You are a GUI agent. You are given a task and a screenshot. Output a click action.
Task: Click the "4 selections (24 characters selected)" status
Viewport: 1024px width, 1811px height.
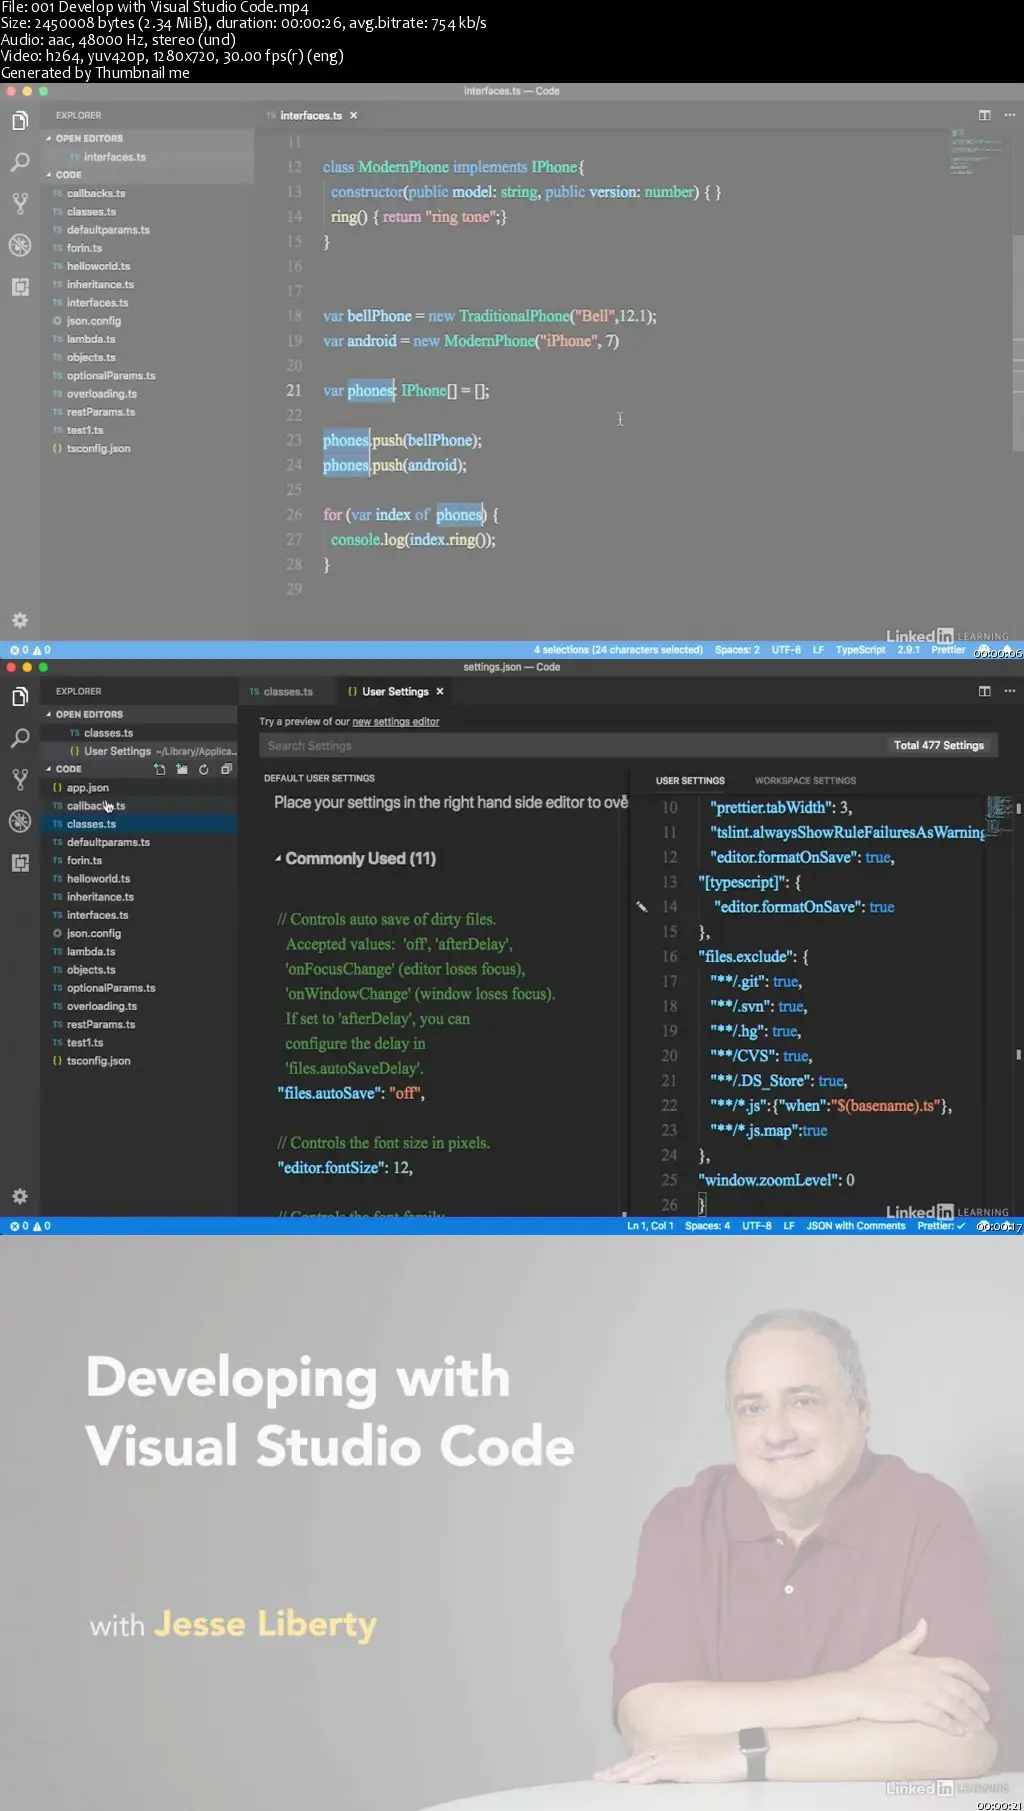(x=618, y=650)
